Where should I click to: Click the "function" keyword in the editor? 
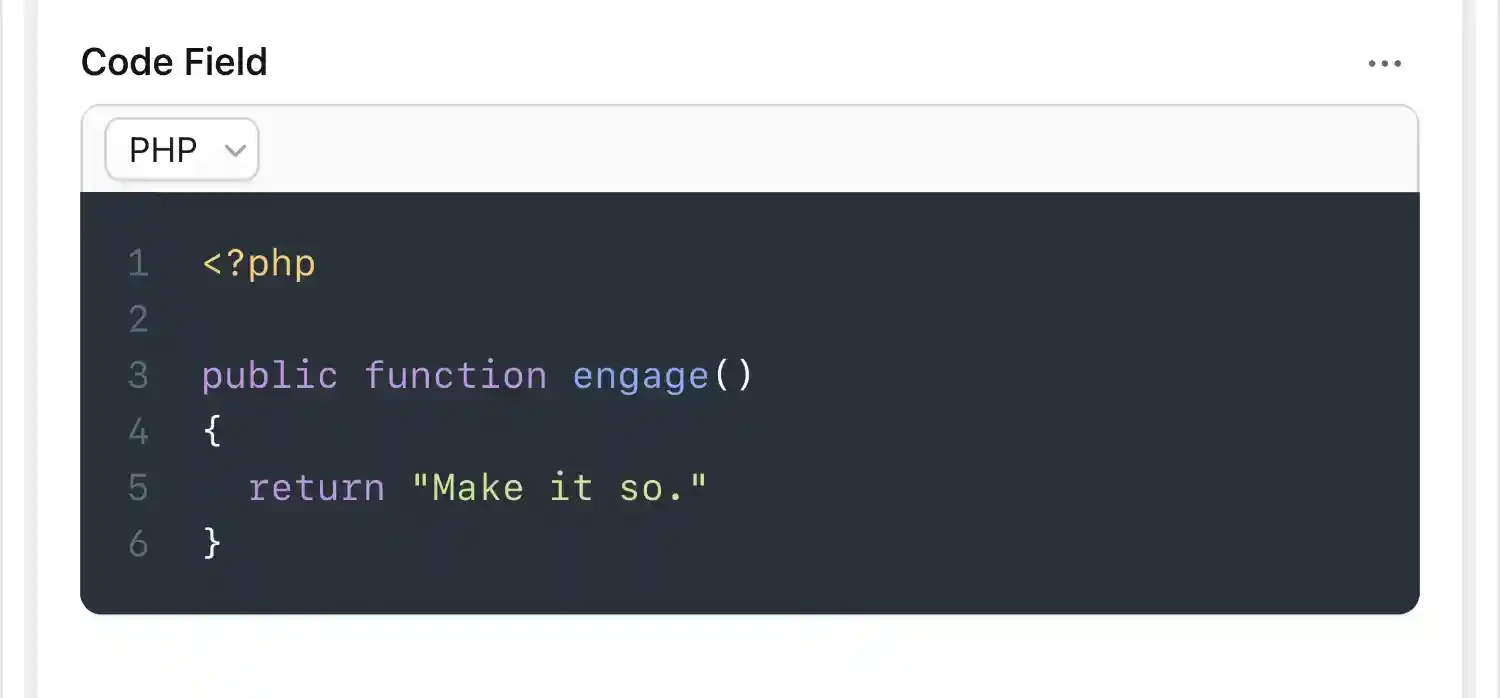[455, 376]
